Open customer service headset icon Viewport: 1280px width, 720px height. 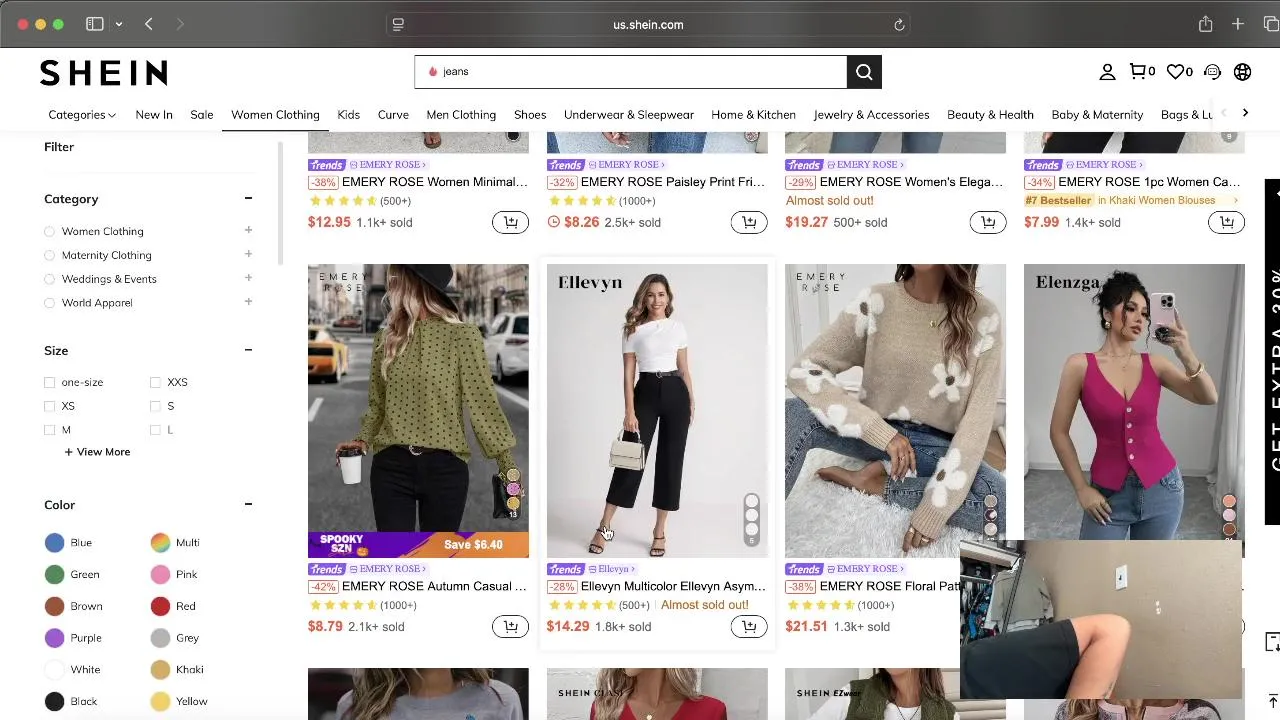coord(1212,72)
